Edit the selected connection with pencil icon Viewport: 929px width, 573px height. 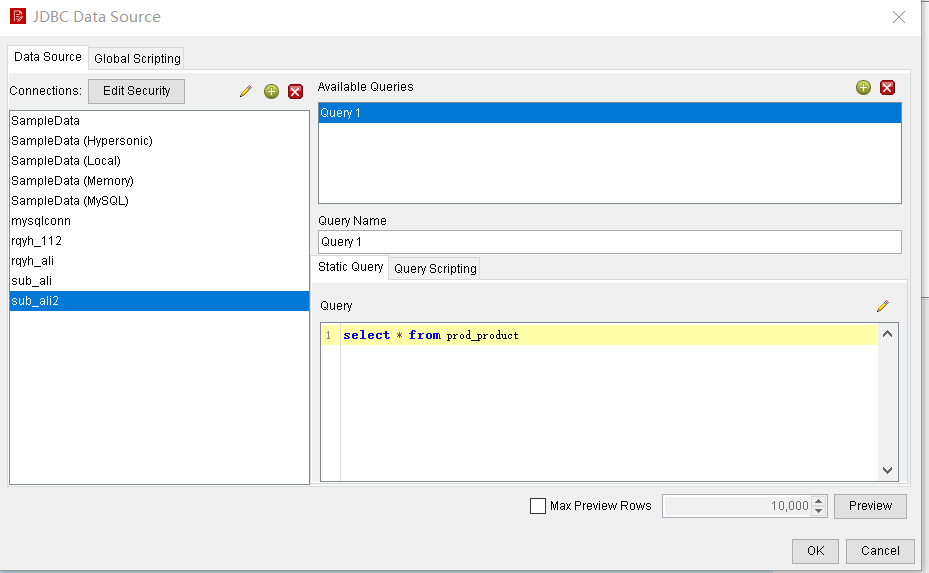(246, 91)
